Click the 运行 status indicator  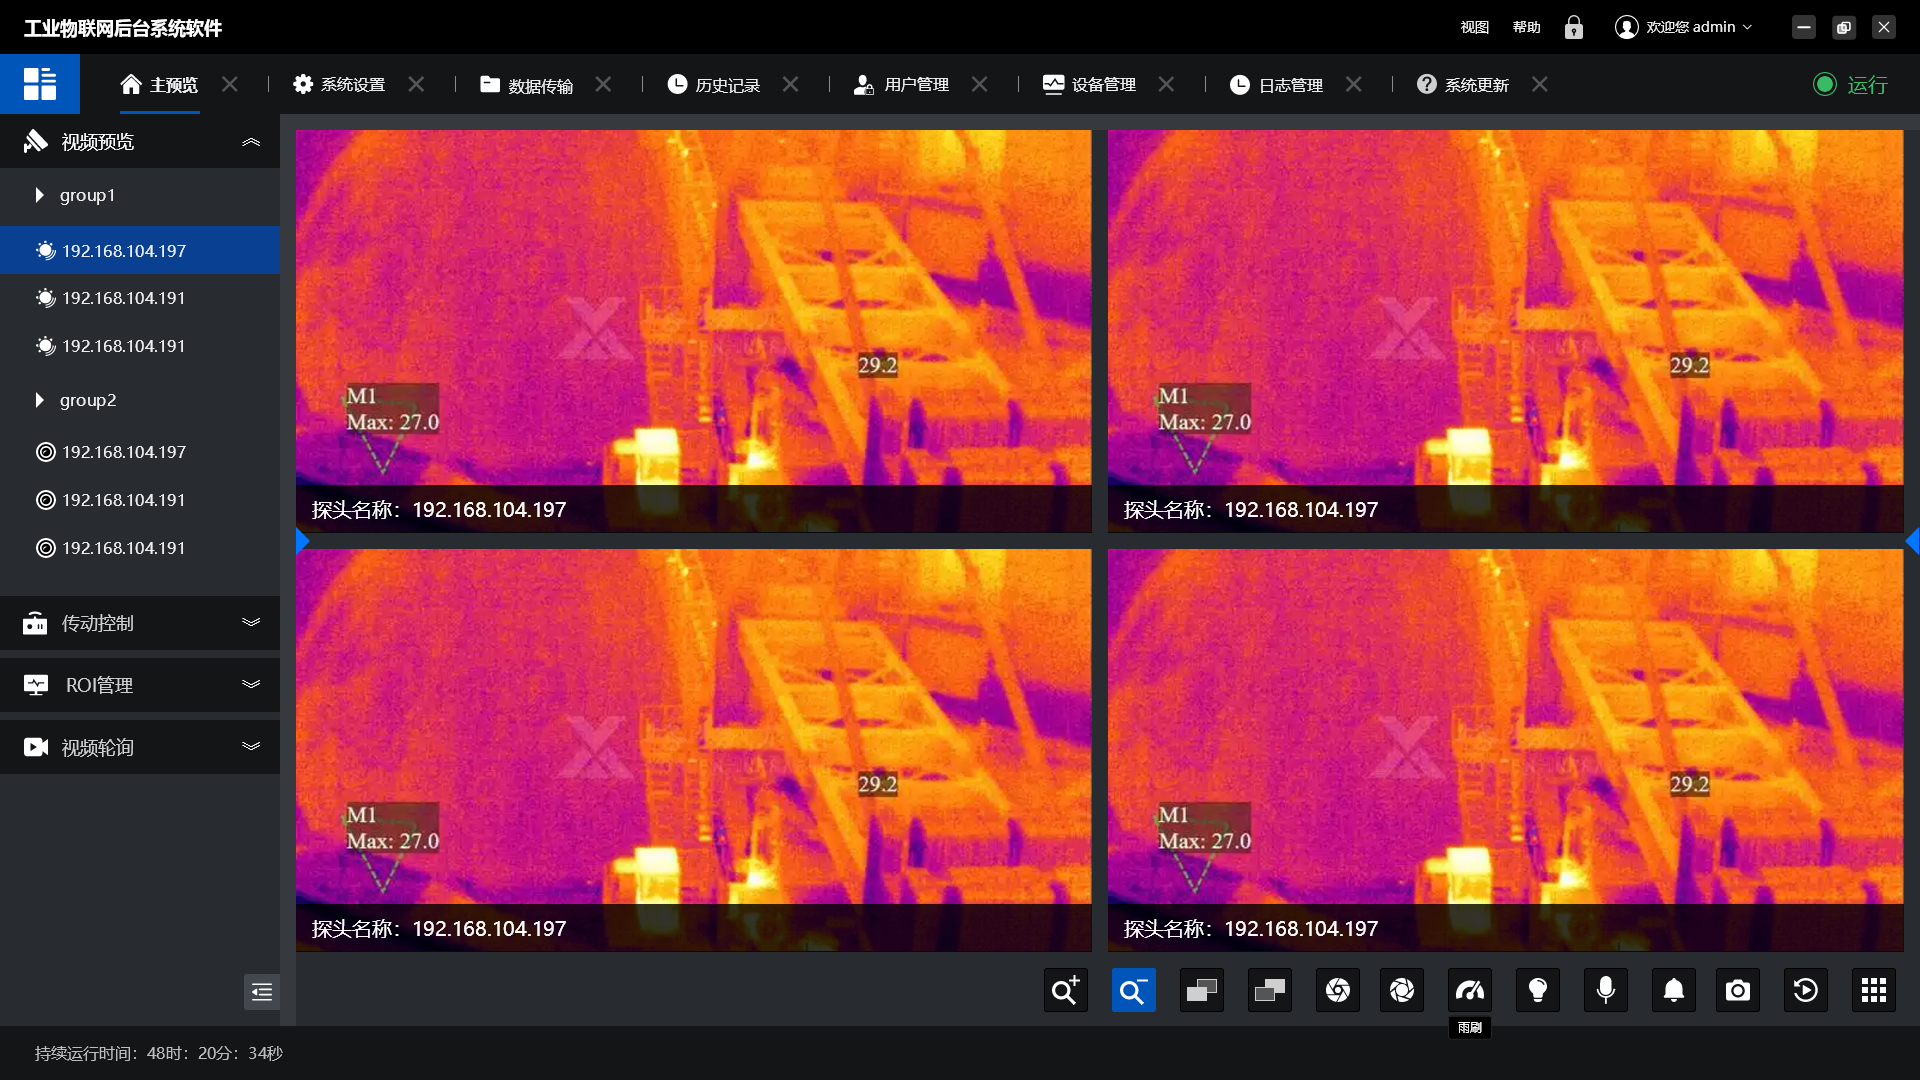(x=1849, y=85)
